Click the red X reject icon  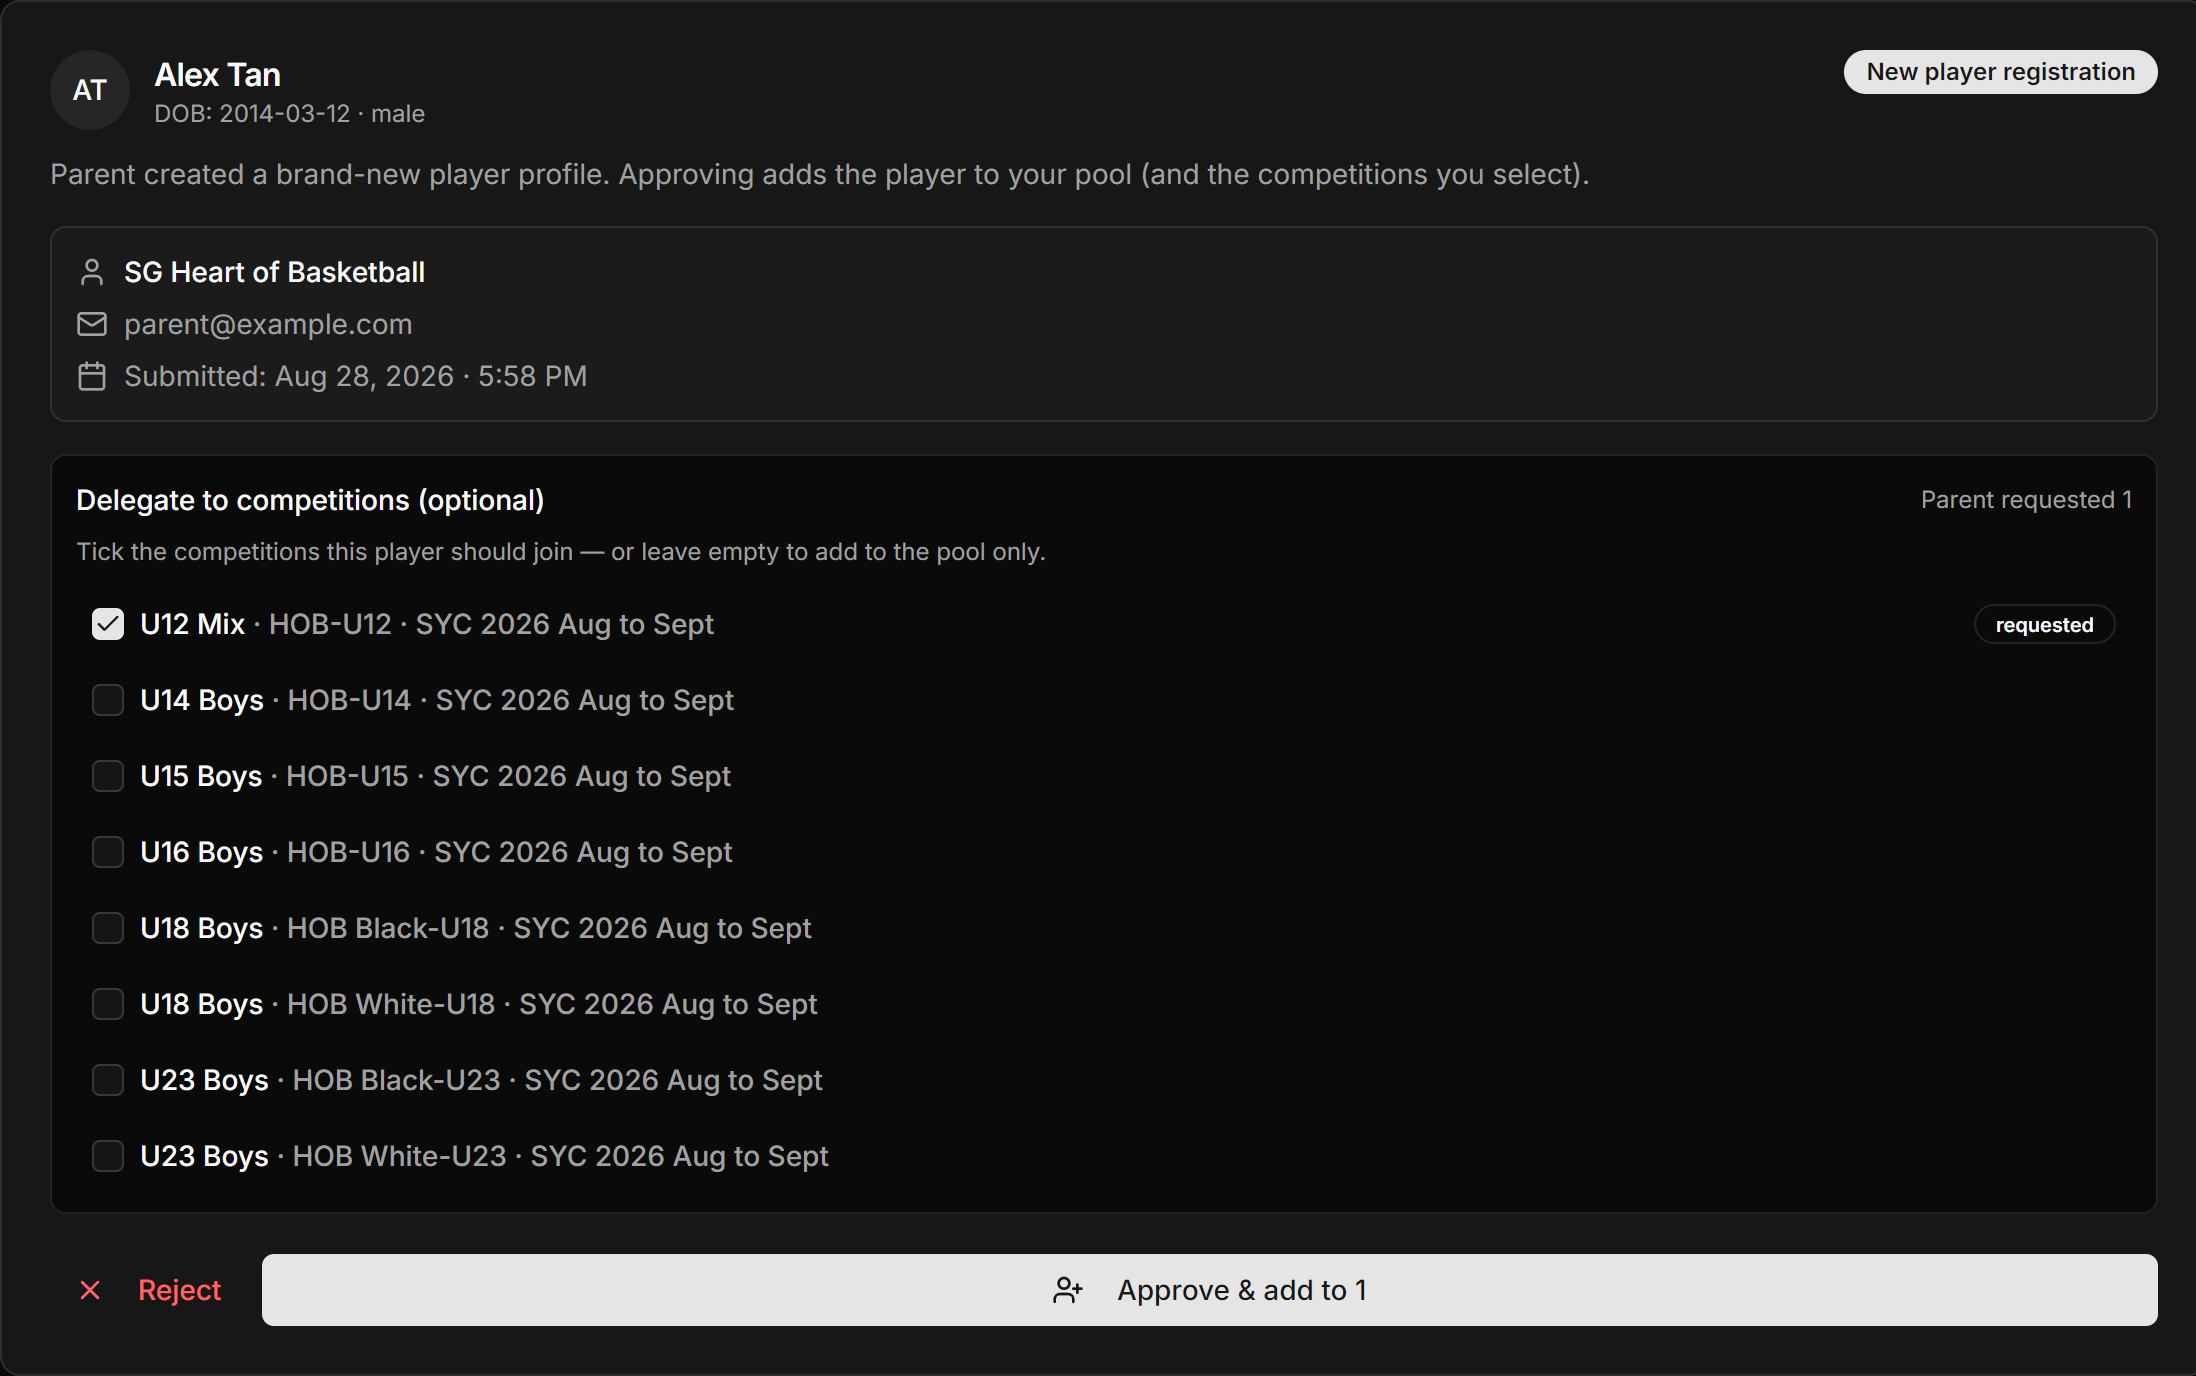[x=90, y=1290]
